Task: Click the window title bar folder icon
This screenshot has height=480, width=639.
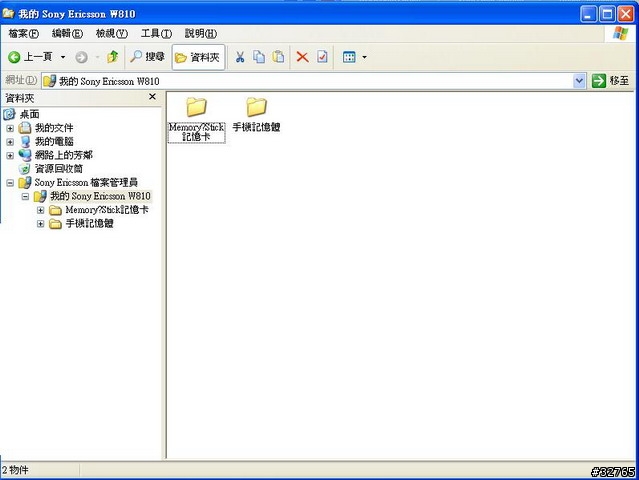Action: 8,13
